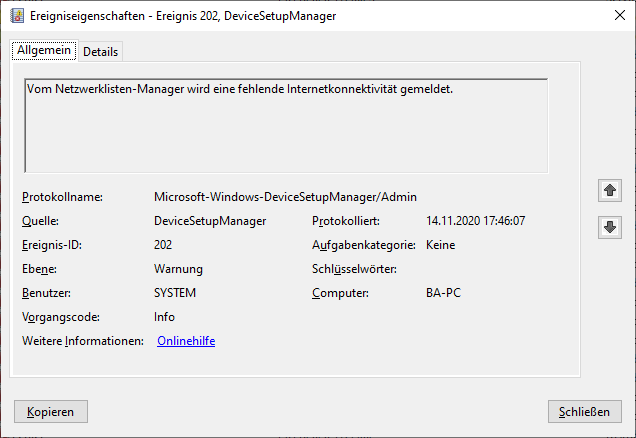Screen dimensions: 636x438
Task: Click inside the event description text box
Action: click(x=286, y=126)
